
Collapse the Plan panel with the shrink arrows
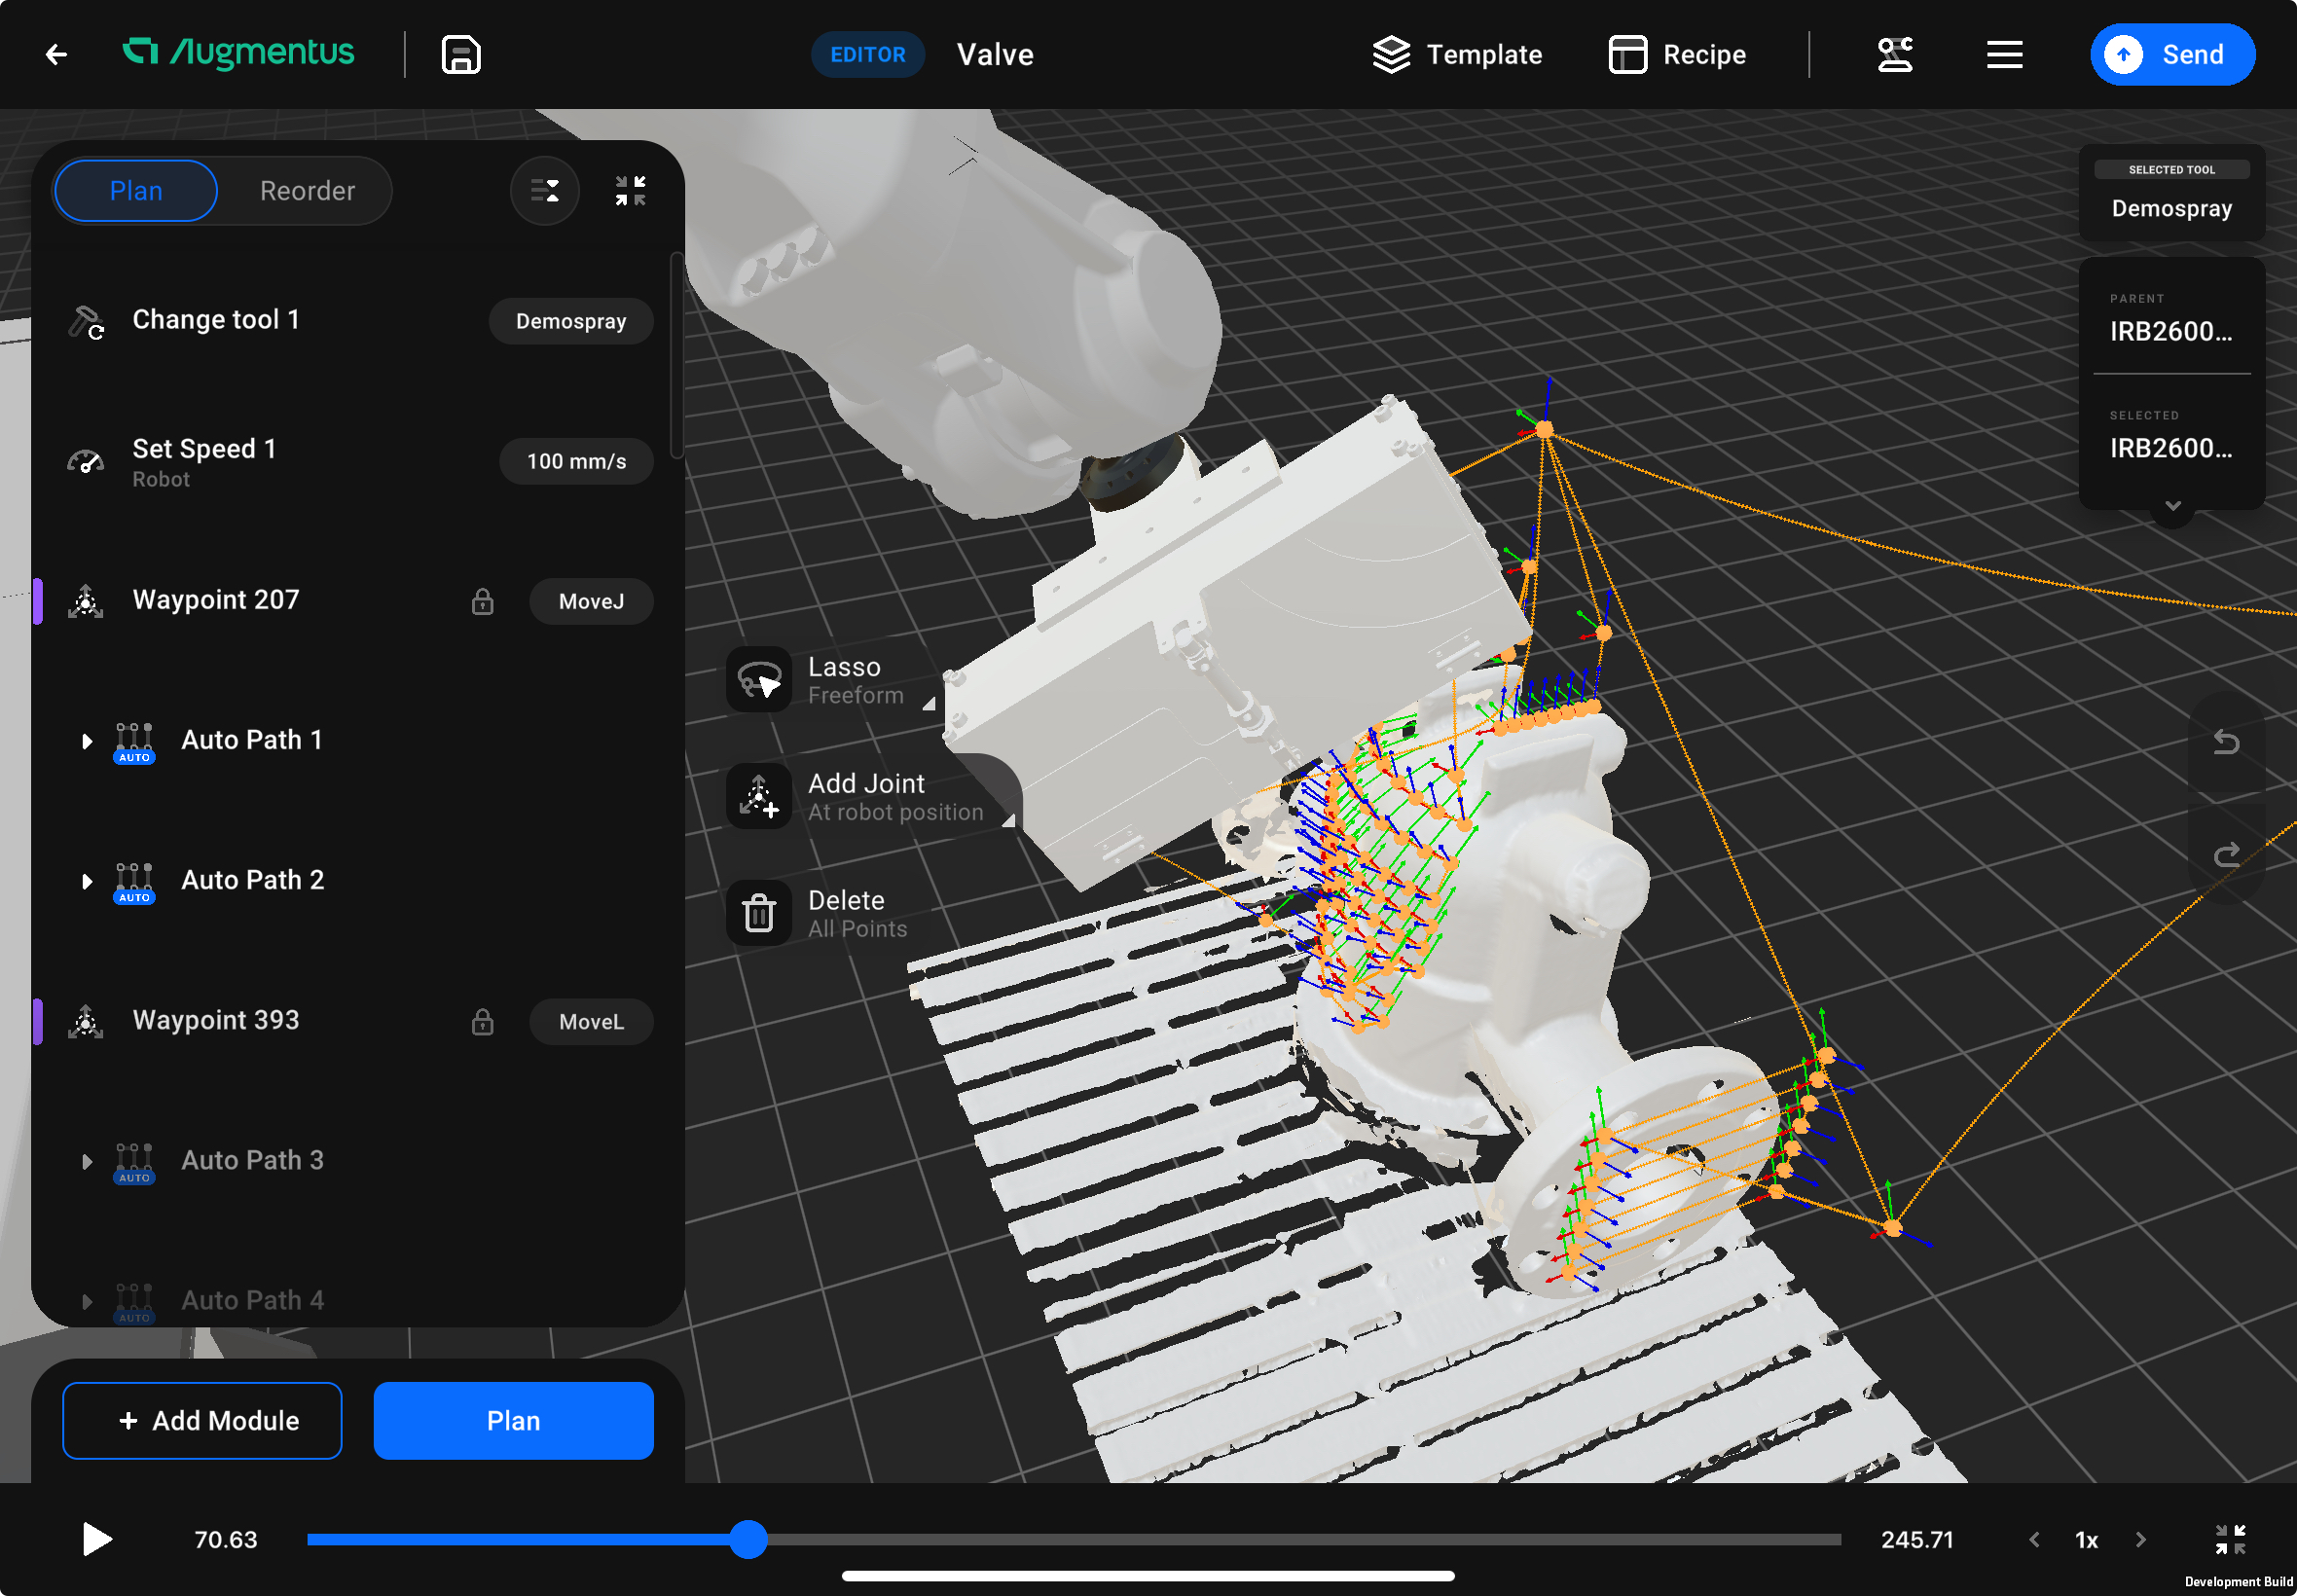630,190
